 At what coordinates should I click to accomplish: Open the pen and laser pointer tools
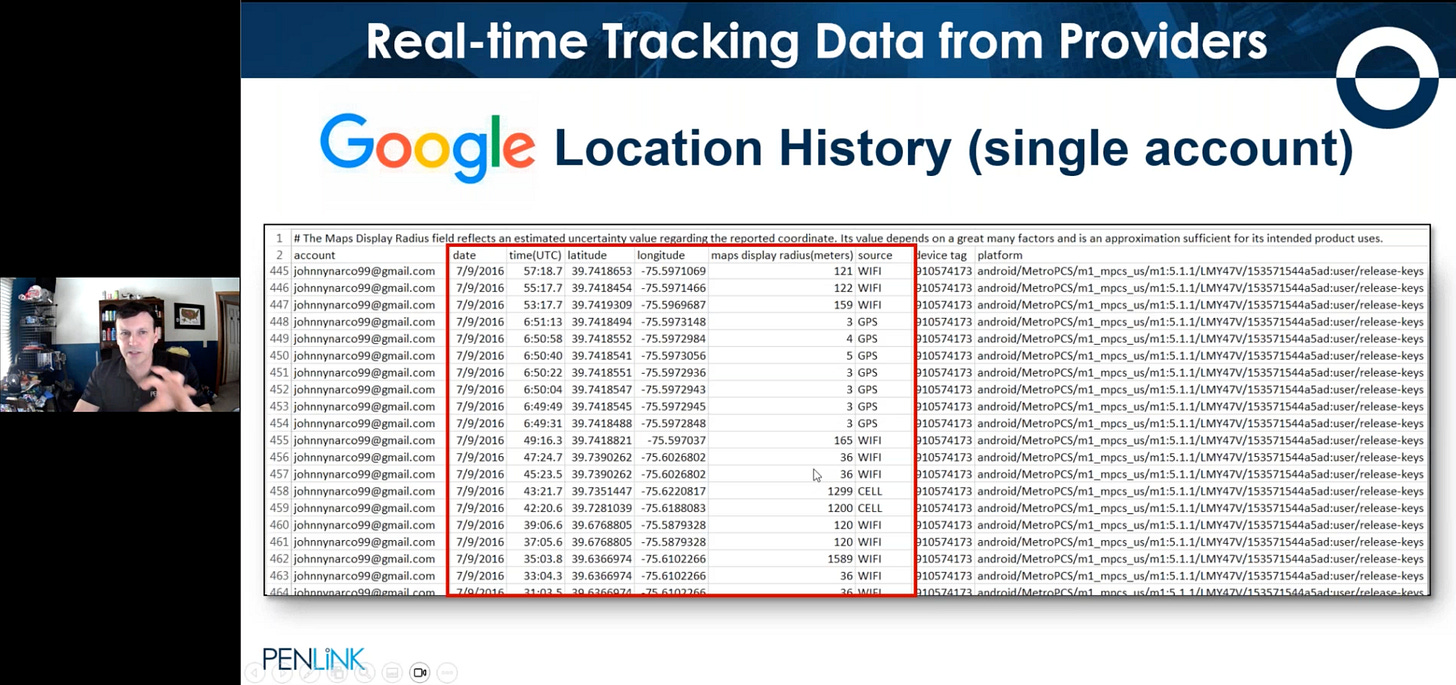pos(310,673)
